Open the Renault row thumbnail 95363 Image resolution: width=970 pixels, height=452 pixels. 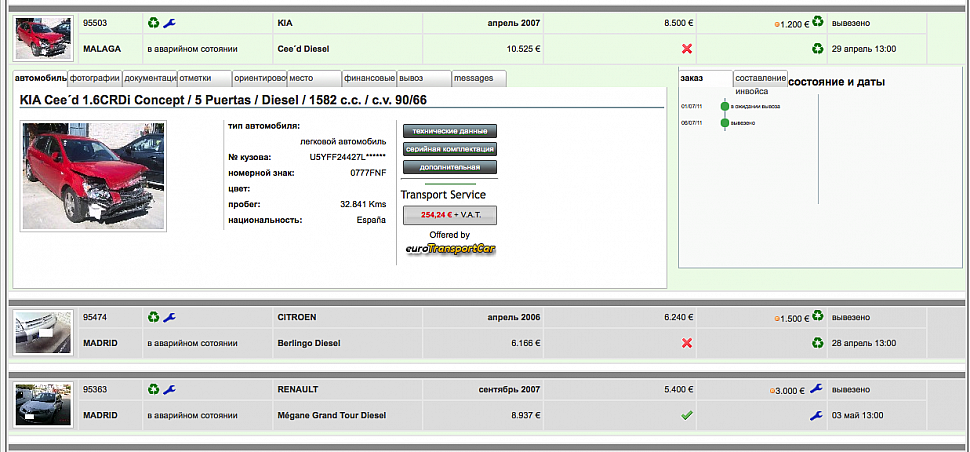click(45, 404)
